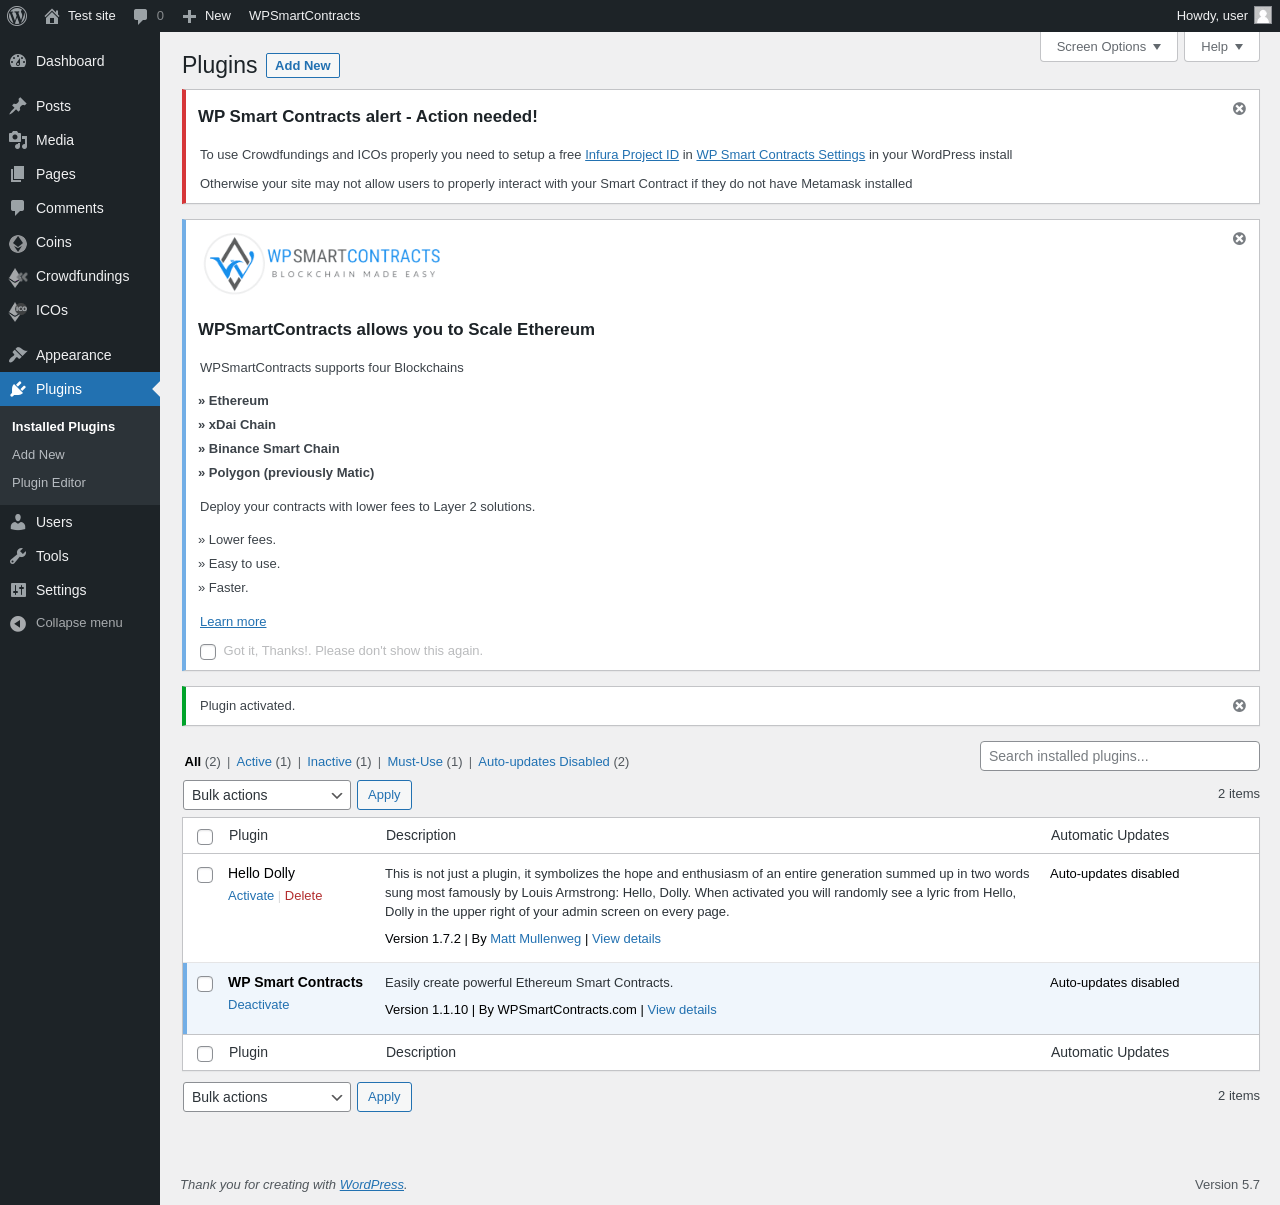Screen dimensions: 1280x1205
Task: Show All plugins filter
Action: pyautogui.click(x=193, y=761)
